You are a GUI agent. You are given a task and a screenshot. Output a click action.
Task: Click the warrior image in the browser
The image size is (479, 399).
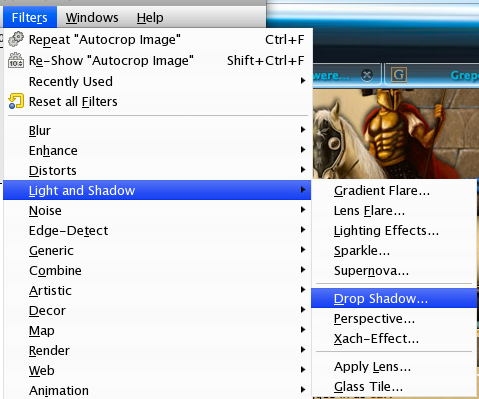(x=396, y=133)
